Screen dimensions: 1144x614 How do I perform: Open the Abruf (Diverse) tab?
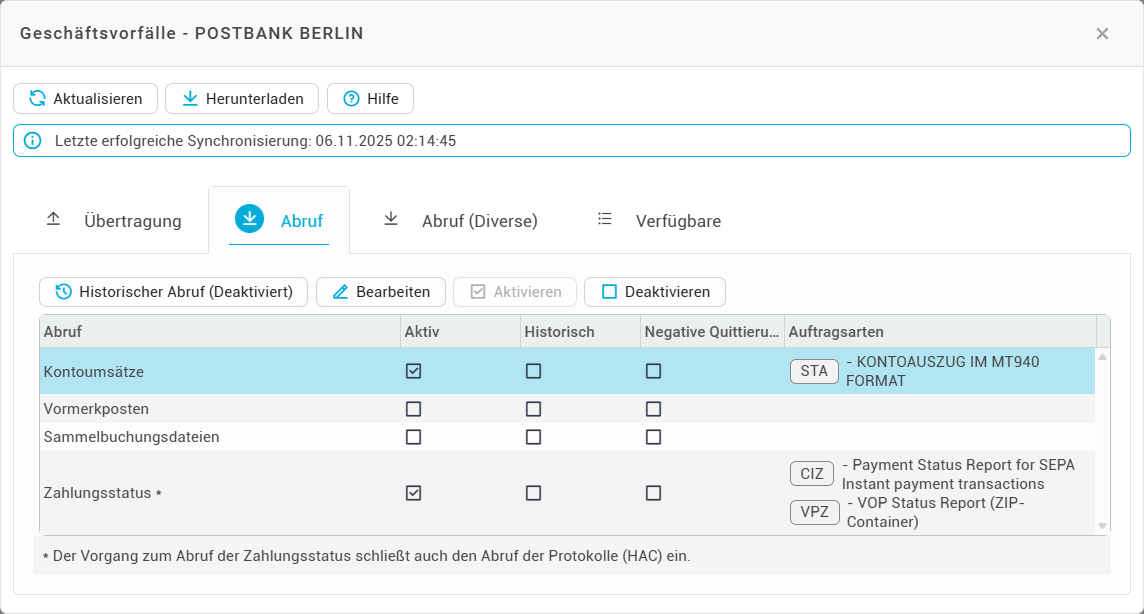(x=461, y=221)
